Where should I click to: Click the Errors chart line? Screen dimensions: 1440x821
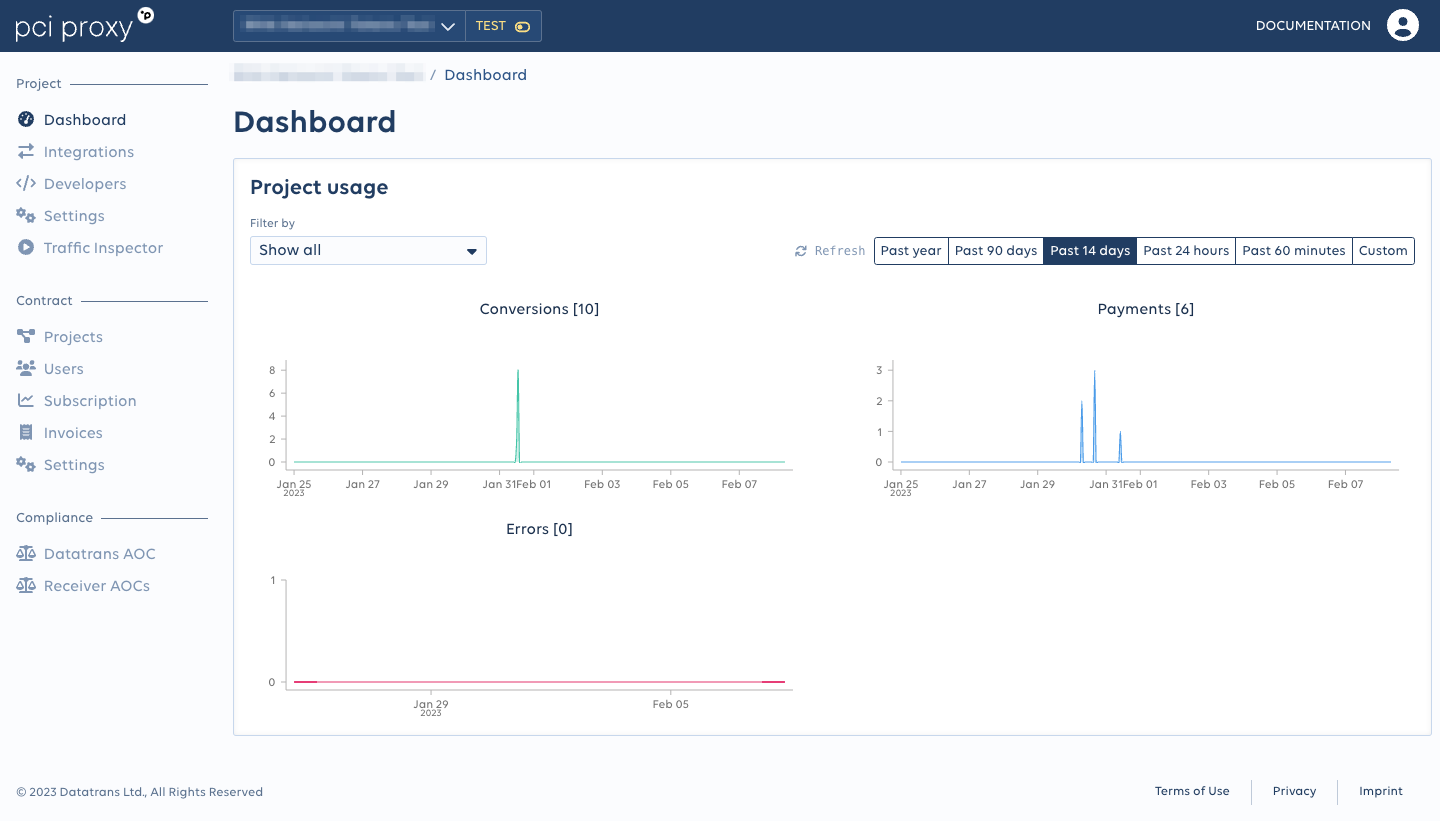pos(539,682)
